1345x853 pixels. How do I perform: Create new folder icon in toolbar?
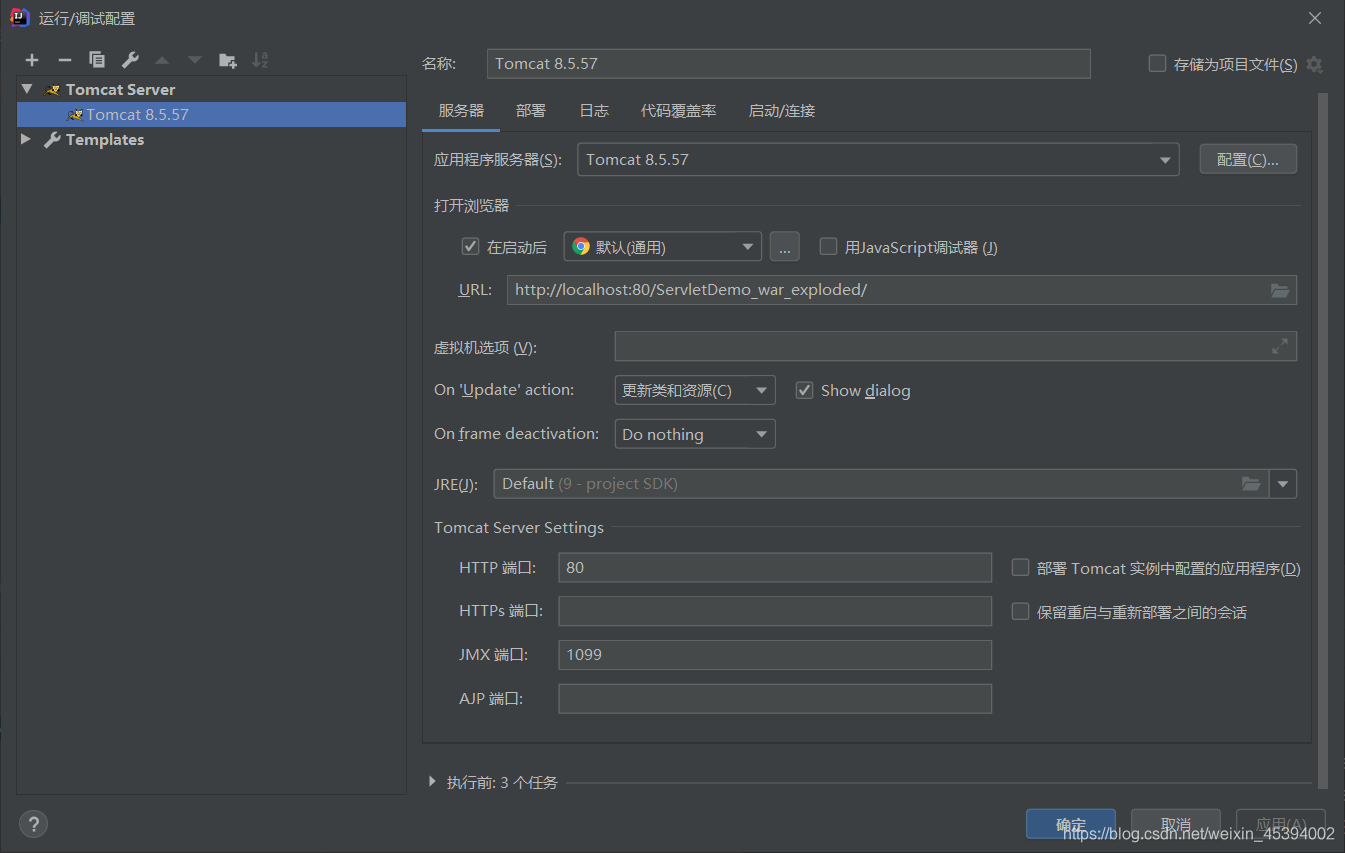click(x=228, y=60)
